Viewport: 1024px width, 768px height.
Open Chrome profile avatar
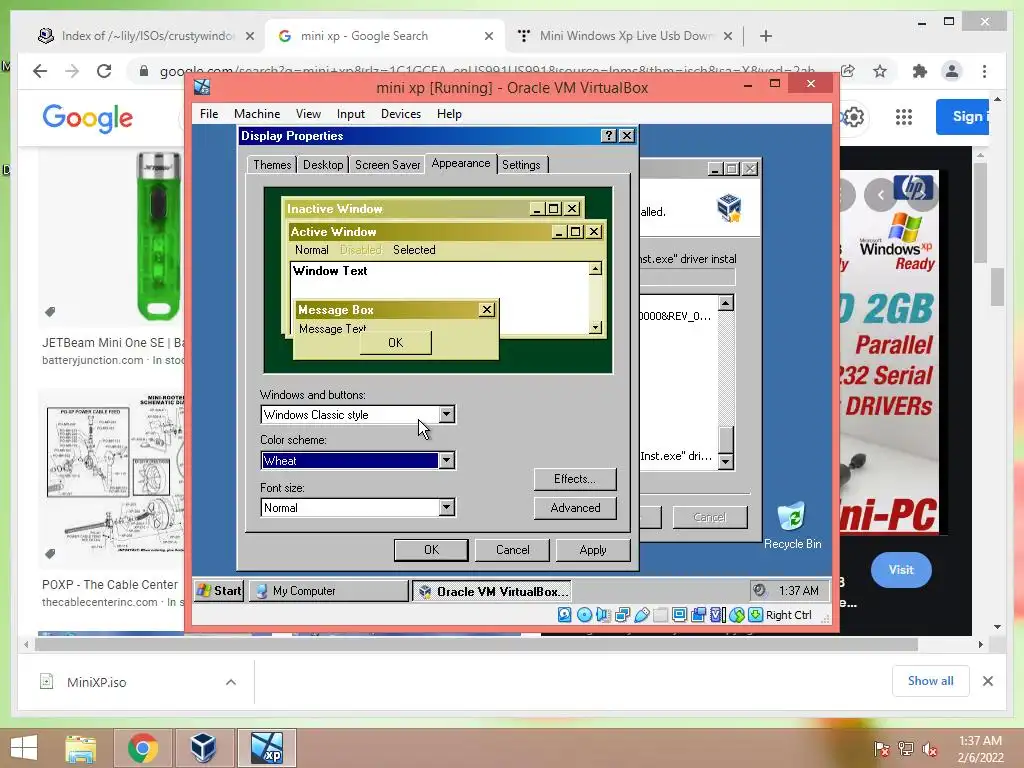tap(952, 71)
